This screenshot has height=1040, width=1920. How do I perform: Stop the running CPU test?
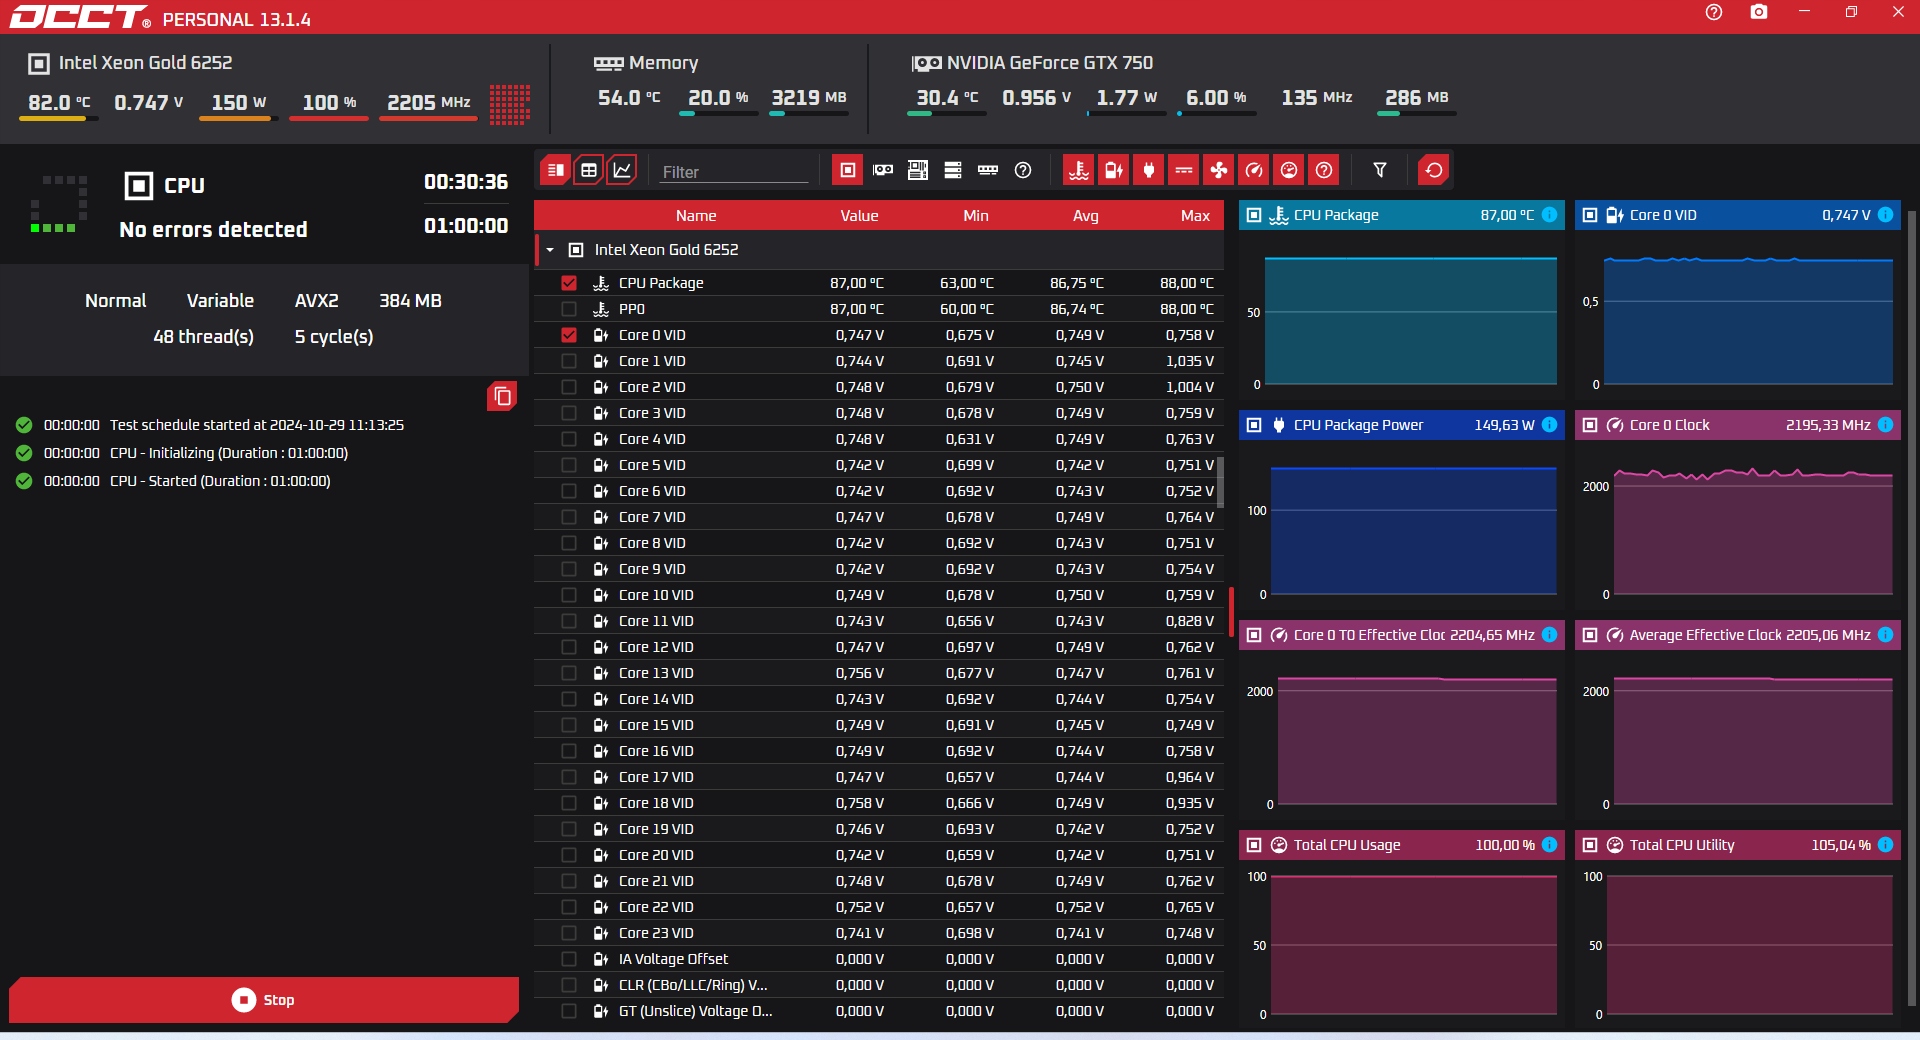coord(264,1000)
